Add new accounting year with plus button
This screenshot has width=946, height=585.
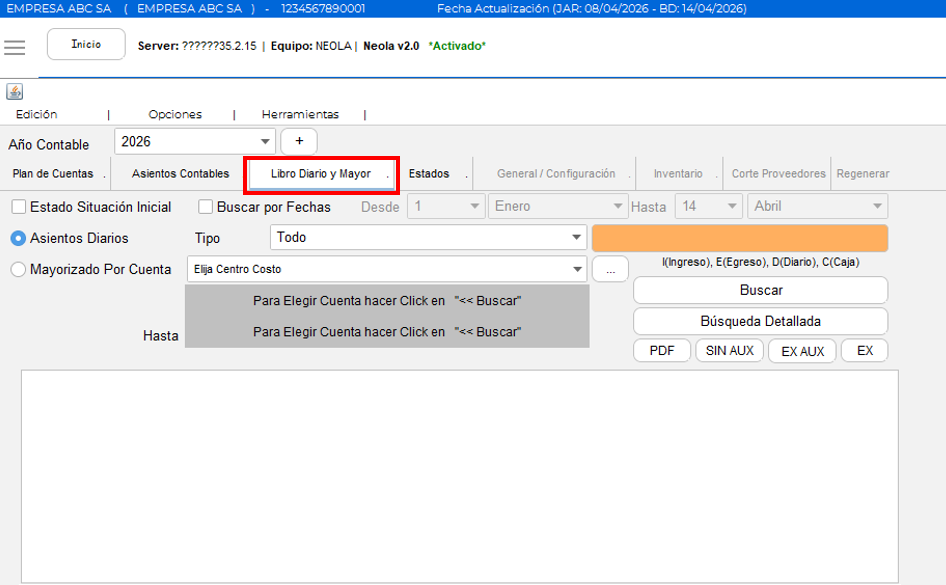(x=299, y=141)
